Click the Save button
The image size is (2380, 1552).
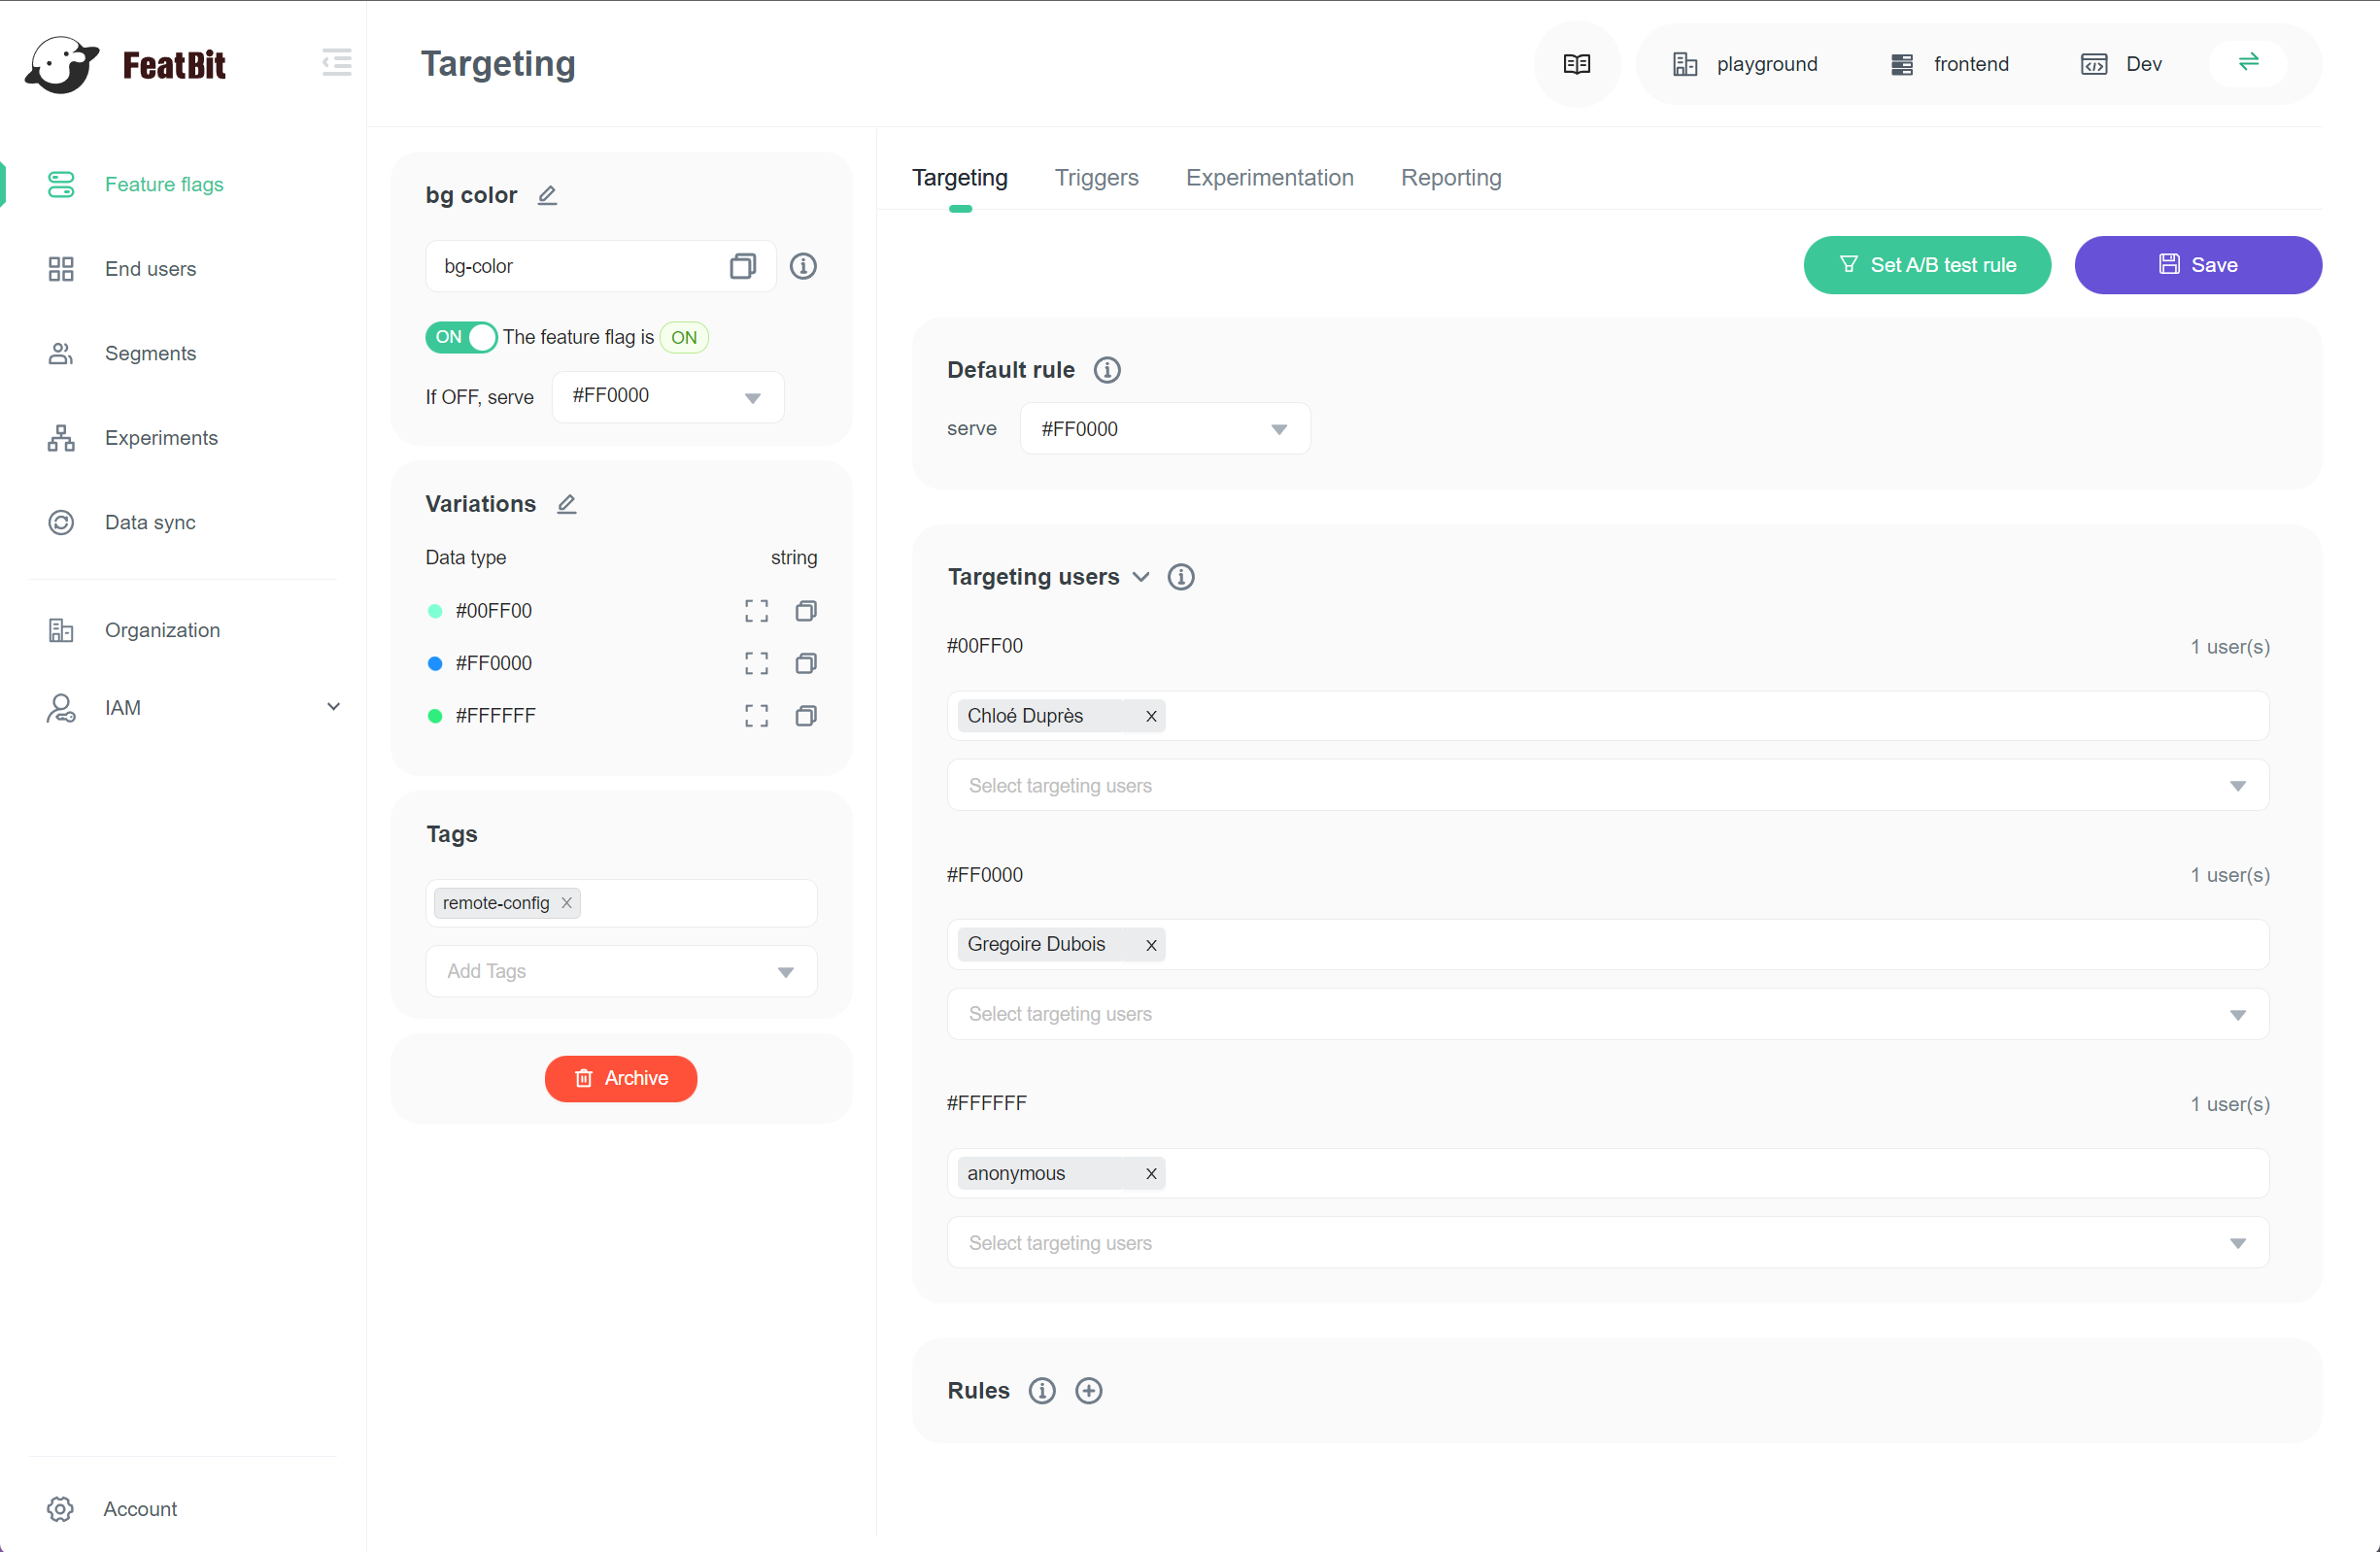[x=2198, y=265]
